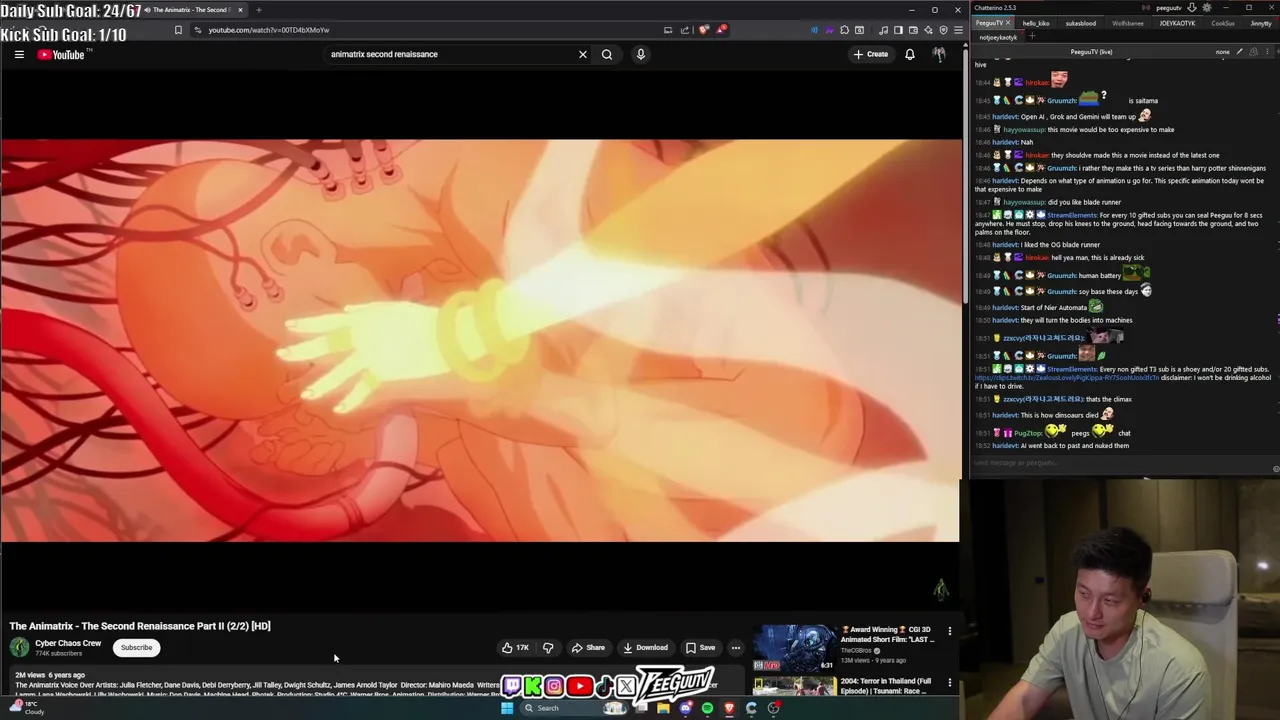Image resolution: width=1280 pixels, height=720 pixels.
Task: Open Brave media playlist music note icon
Action: tap(883, 30)
